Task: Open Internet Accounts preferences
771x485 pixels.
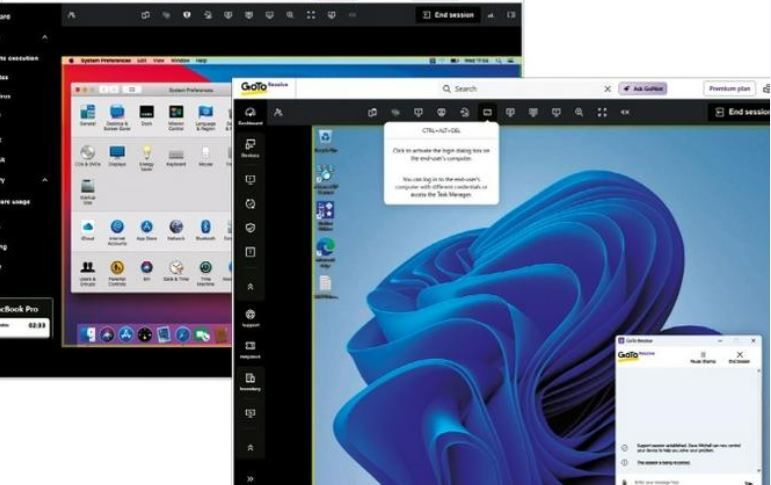Action: tap(117, 232)
